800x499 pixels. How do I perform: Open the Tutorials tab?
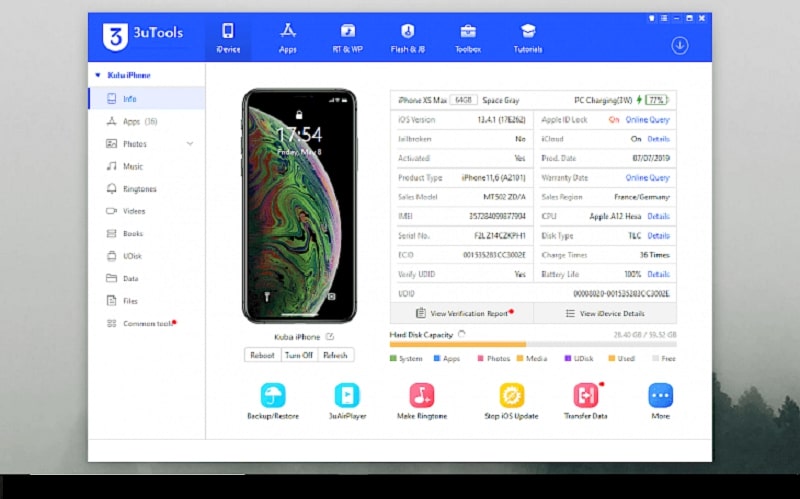(528, 37)
